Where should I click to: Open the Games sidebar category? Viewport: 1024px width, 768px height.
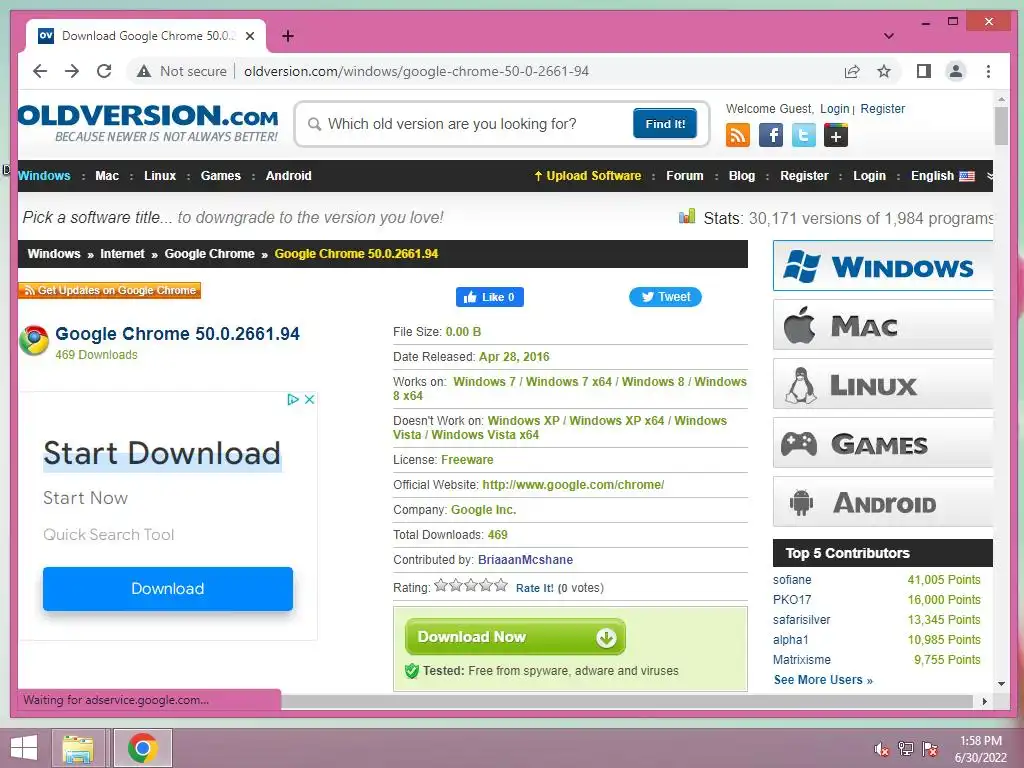[882, 443]
